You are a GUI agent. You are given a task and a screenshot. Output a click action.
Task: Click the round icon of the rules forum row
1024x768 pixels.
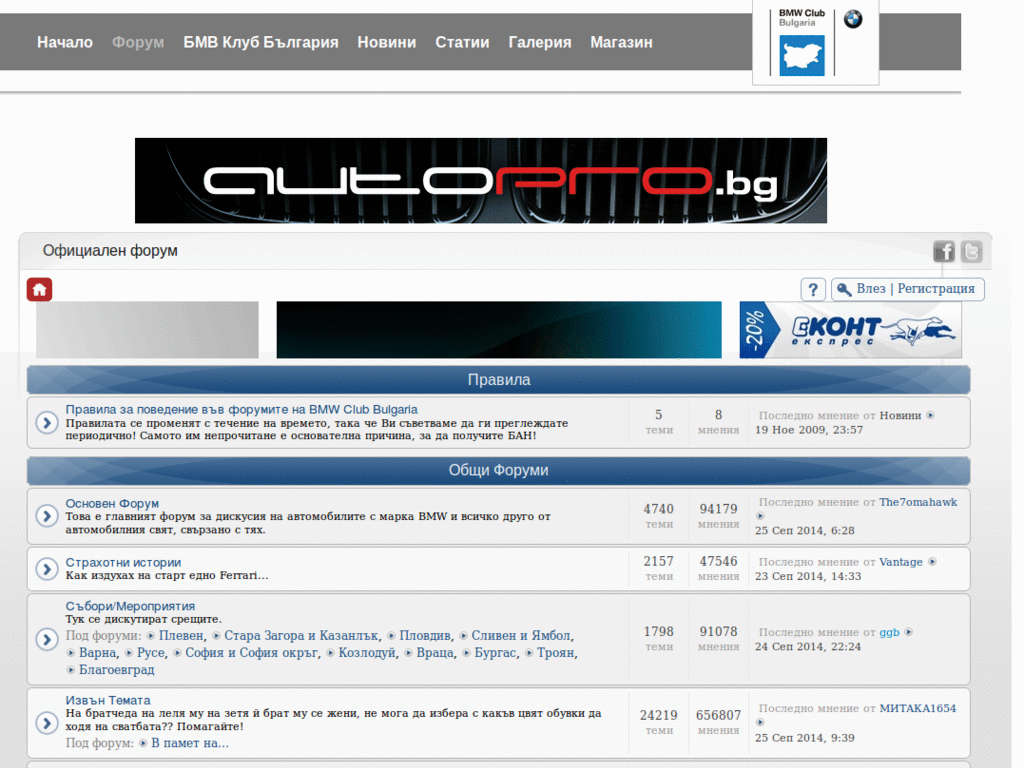pos(47,423)
